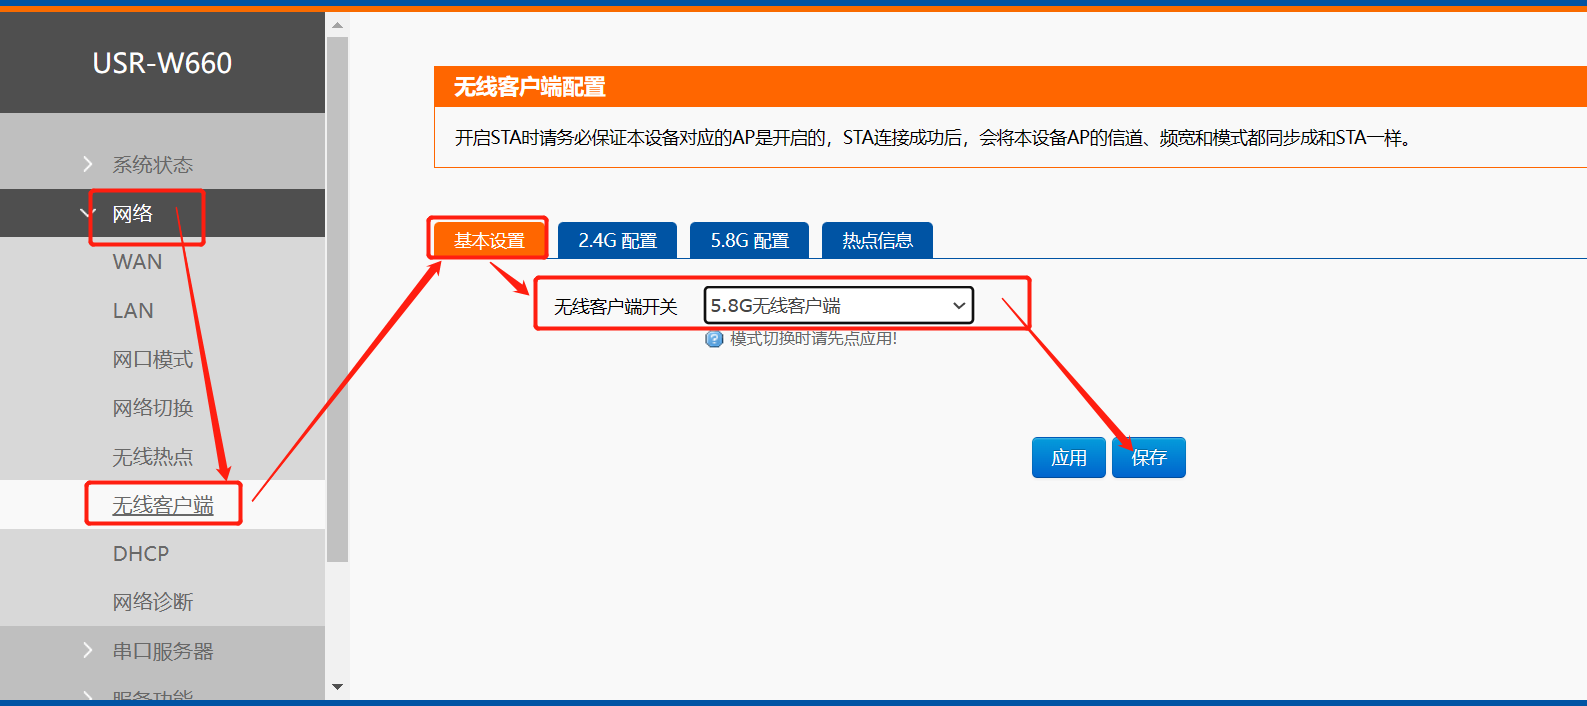The image size is (1587, 706).
Task: Open the 热点信息 tab
Action: click(x=877, y=241)
